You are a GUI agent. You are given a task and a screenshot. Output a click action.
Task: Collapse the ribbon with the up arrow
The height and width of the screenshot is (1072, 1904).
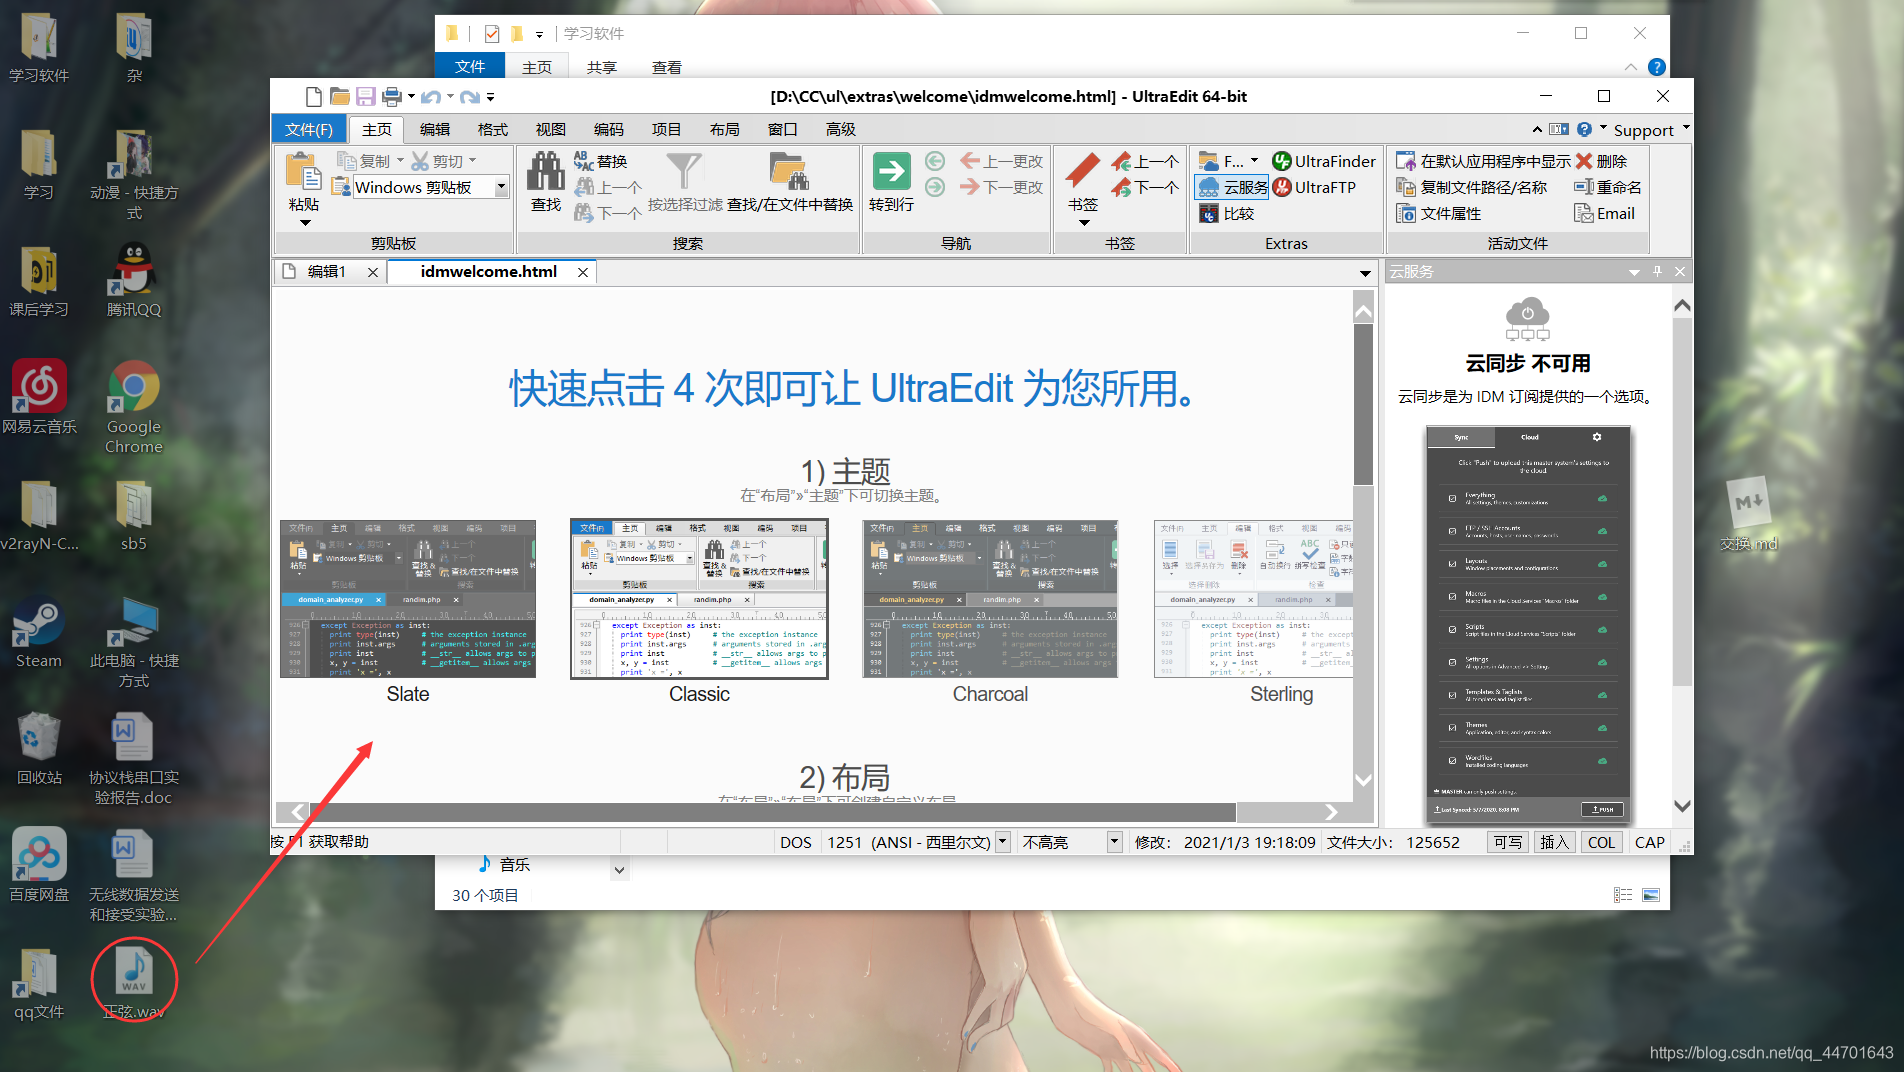click(1537, 129)
